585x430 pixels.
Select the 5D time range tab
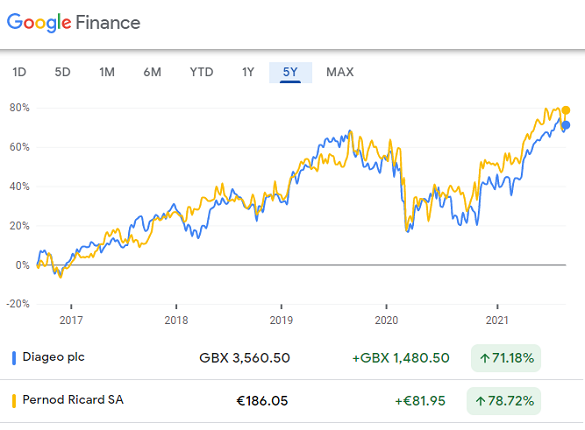point(63,72)
